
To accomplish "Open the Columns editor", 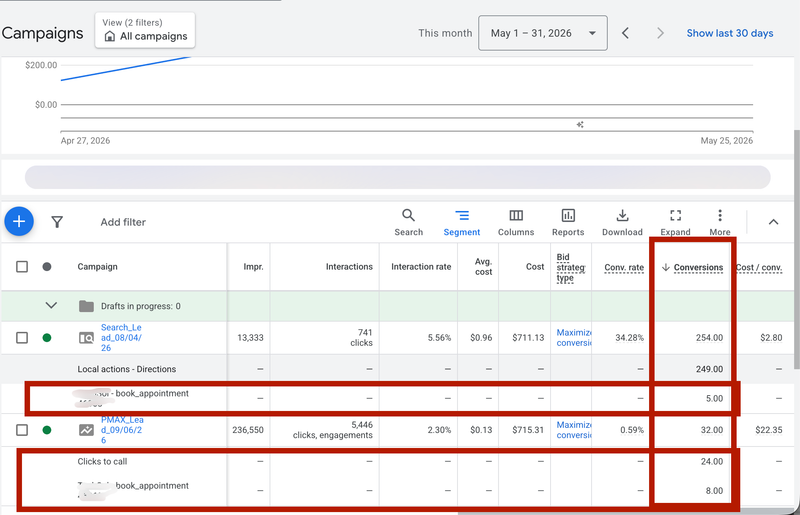I will pyautogui.click(x=516, y=223).
